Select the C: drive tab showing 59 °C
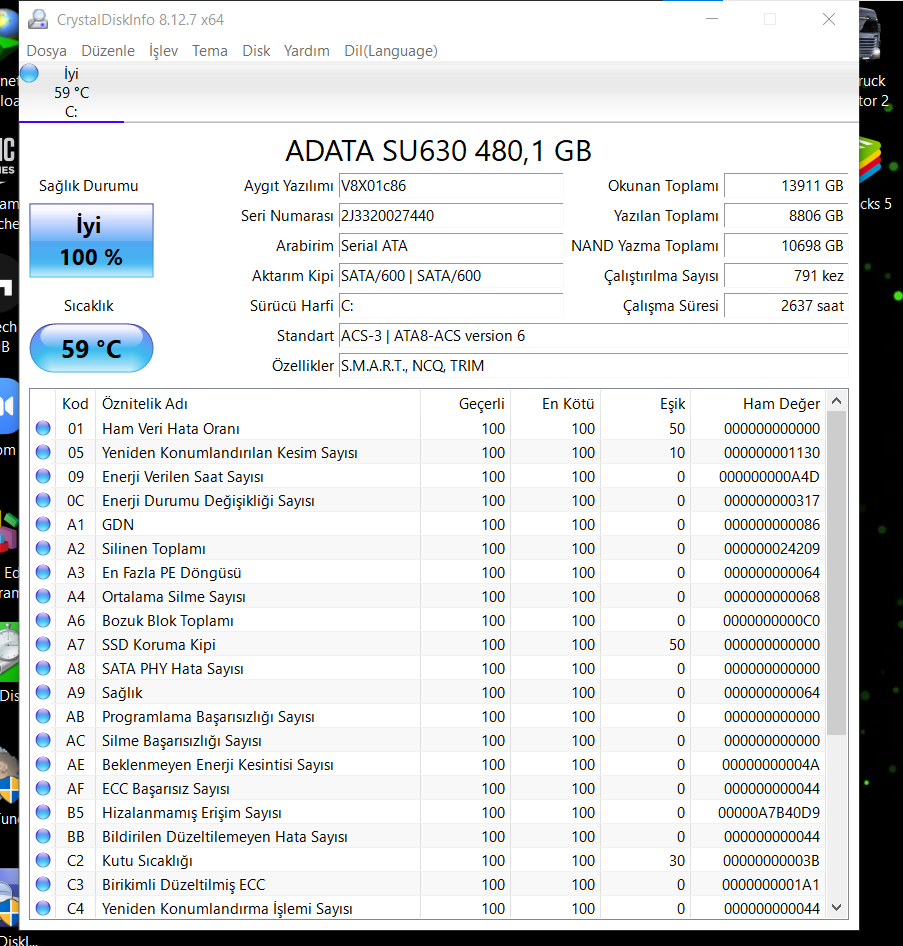903x946 pixels. (71, 93)
